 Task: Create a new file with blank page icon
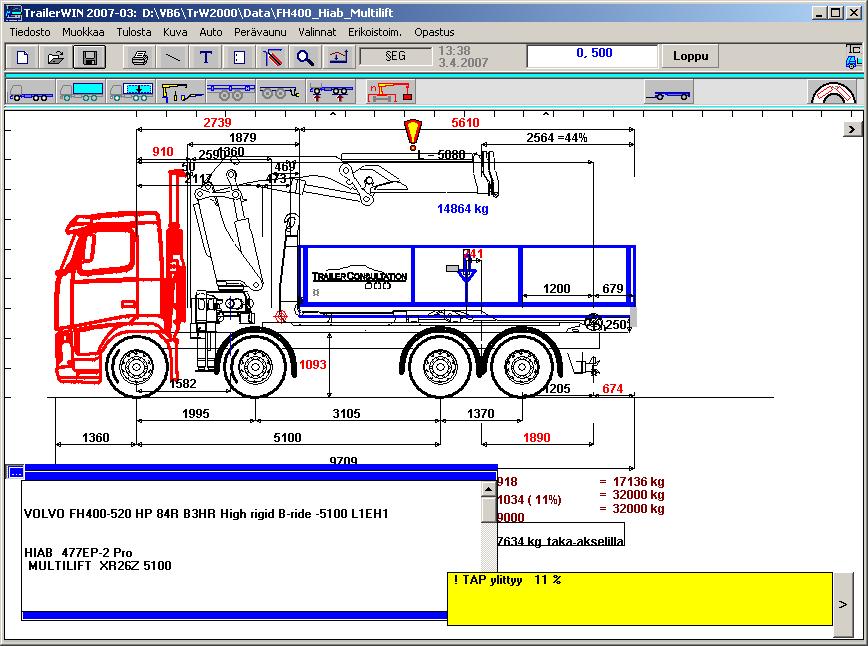click(23, 57)
